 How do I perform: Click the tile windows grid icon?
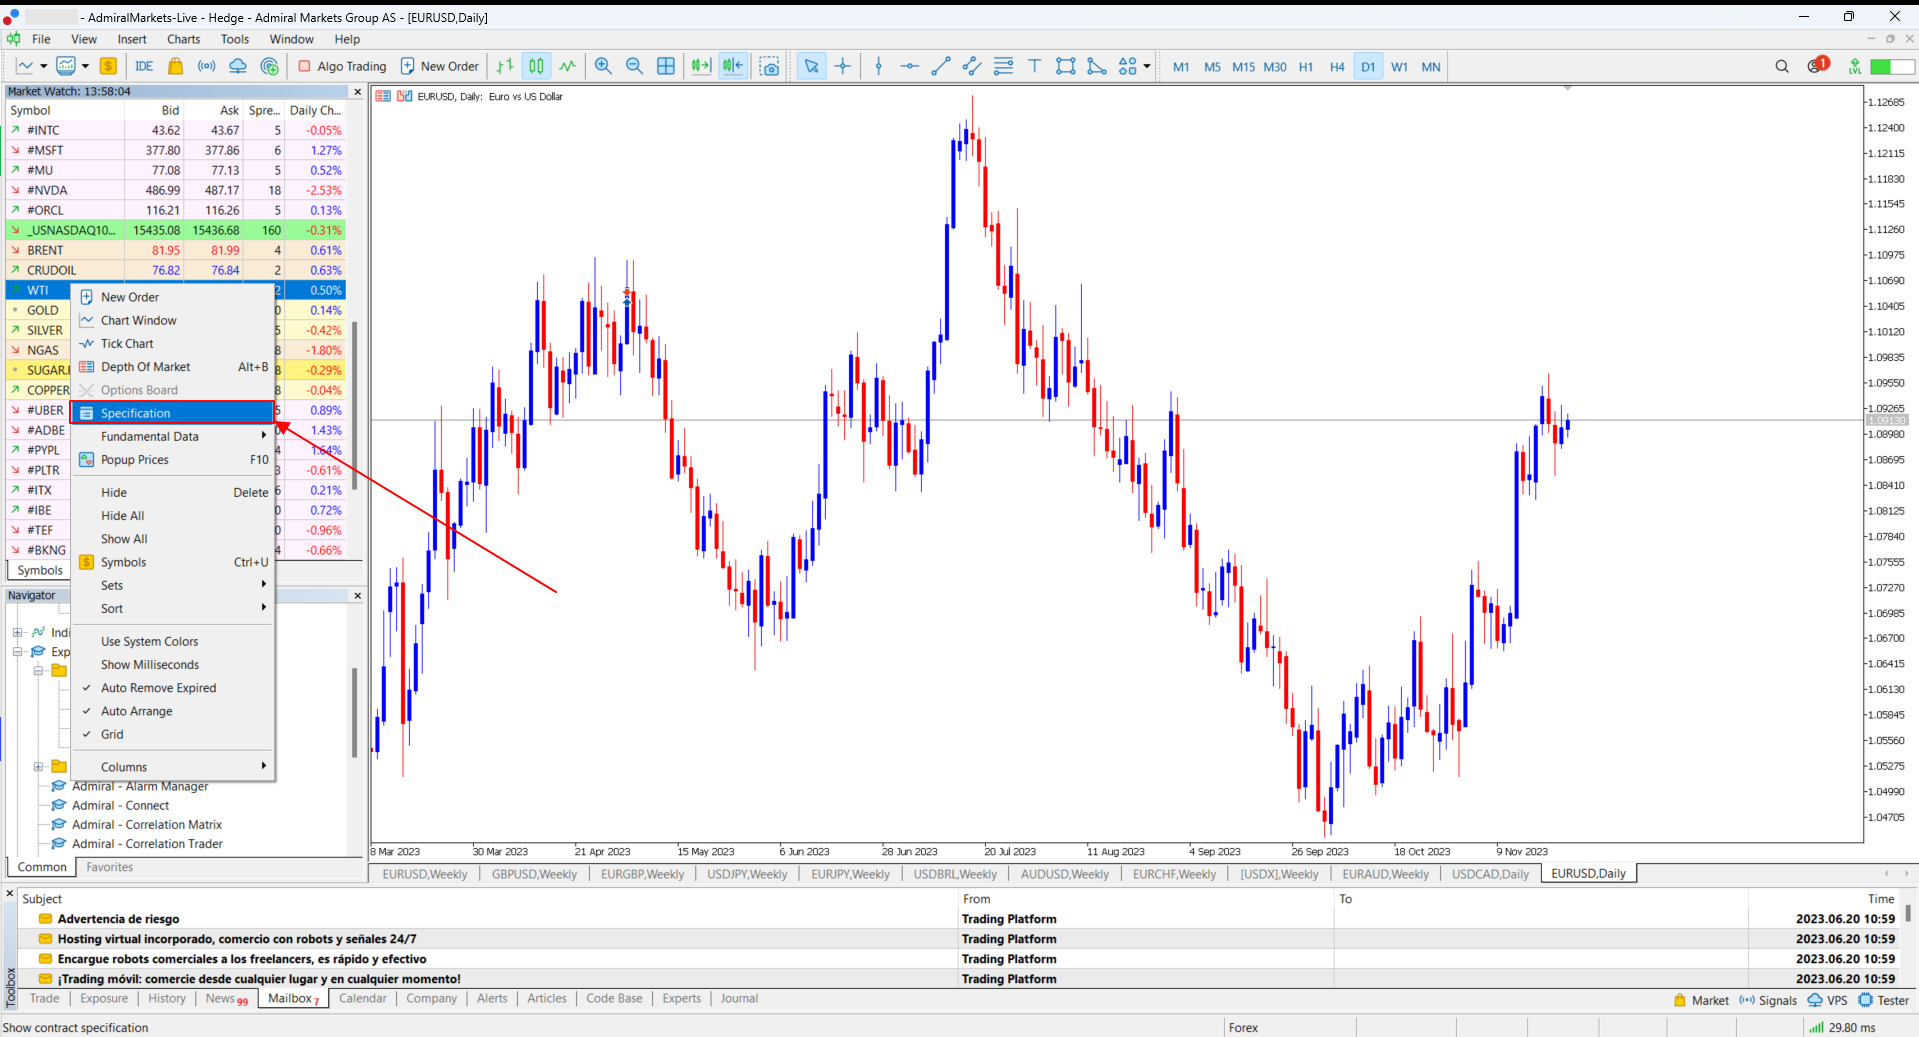click(x=666, y=66)
